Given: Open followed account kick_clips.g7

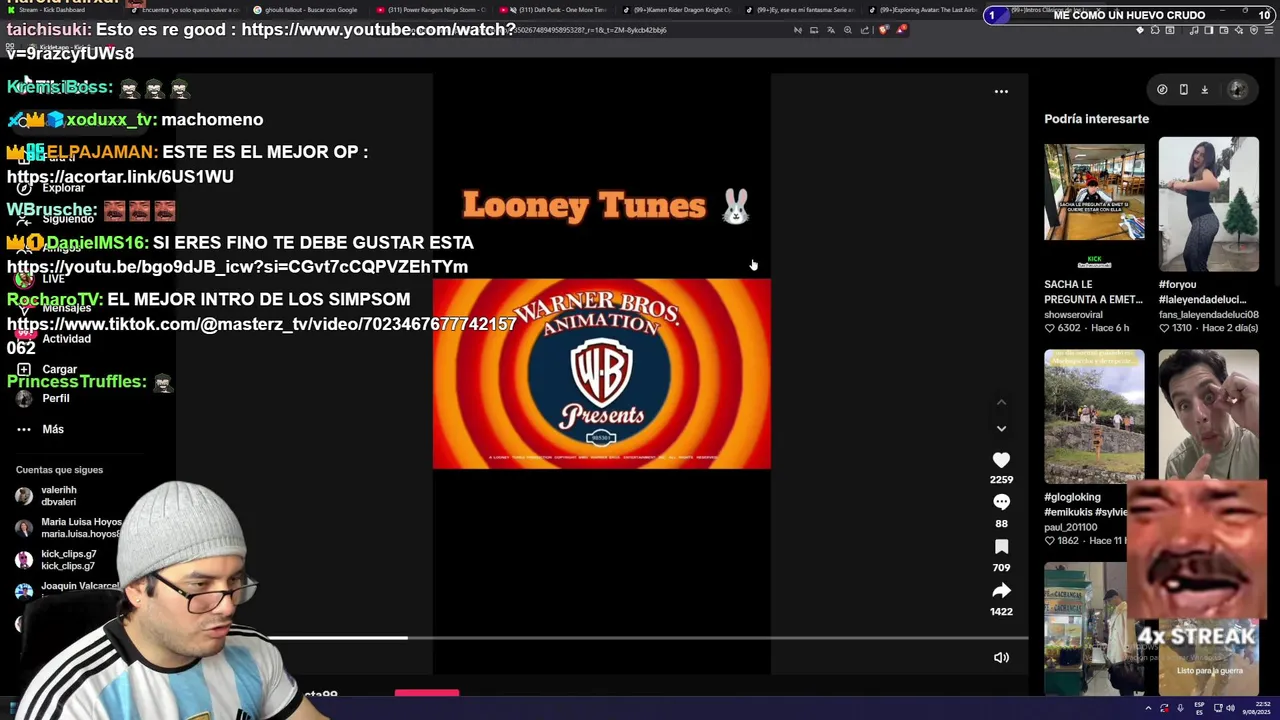Looking at the screenshot, I should (68, 560).
